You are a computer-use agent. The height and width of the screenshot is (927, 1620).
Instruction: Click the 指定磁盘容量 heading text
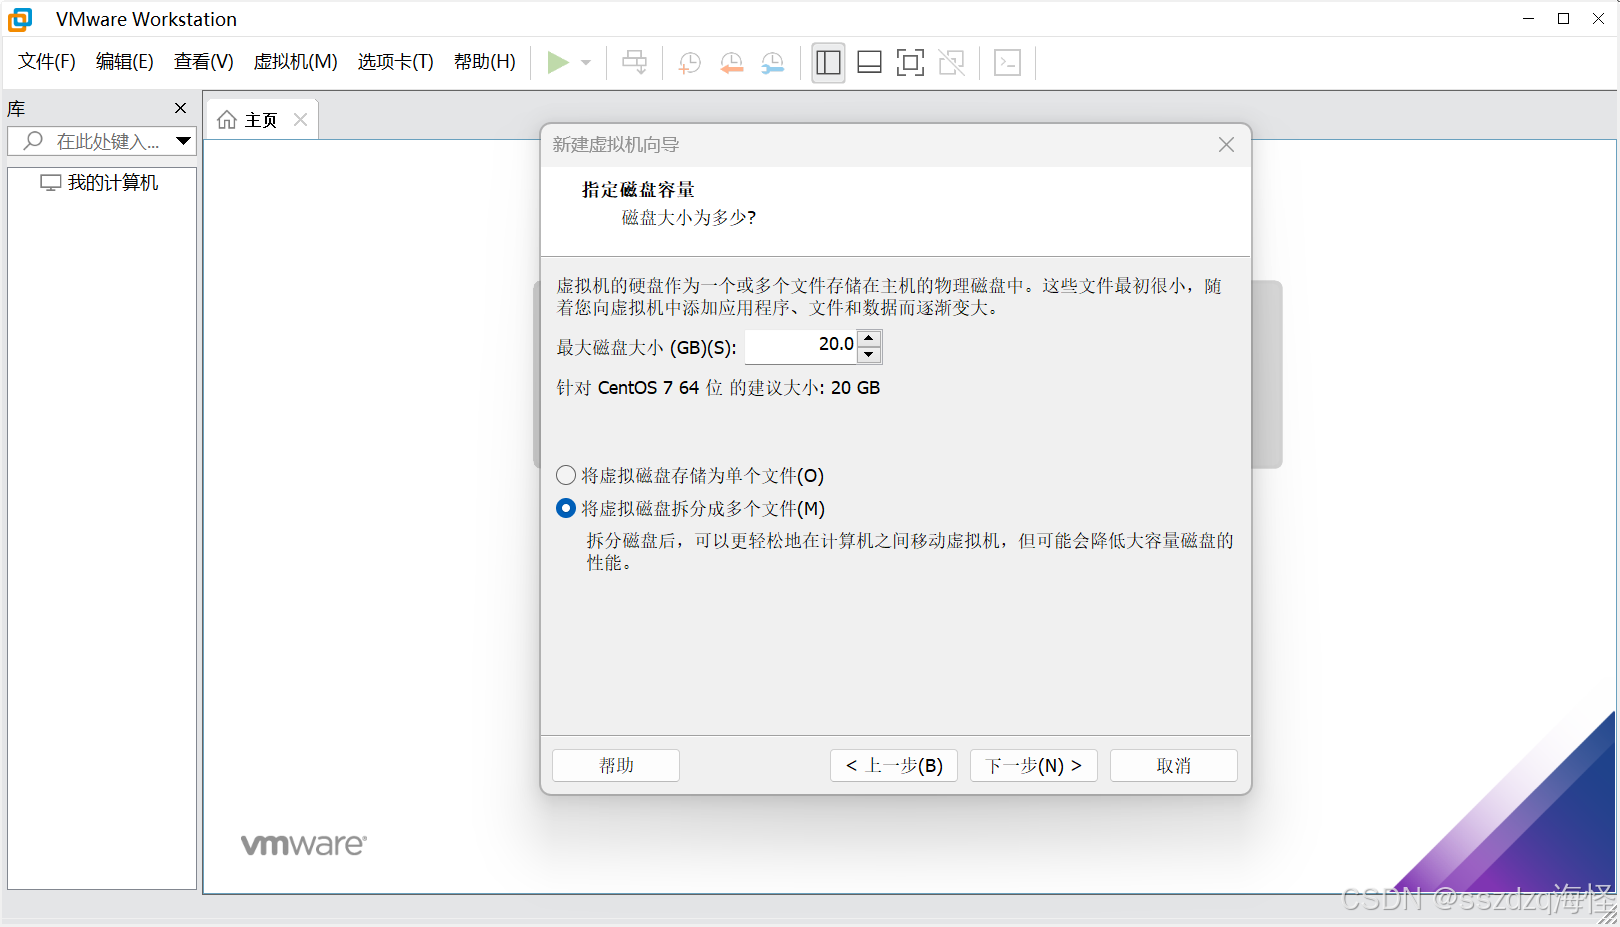[x=638, y=189]
